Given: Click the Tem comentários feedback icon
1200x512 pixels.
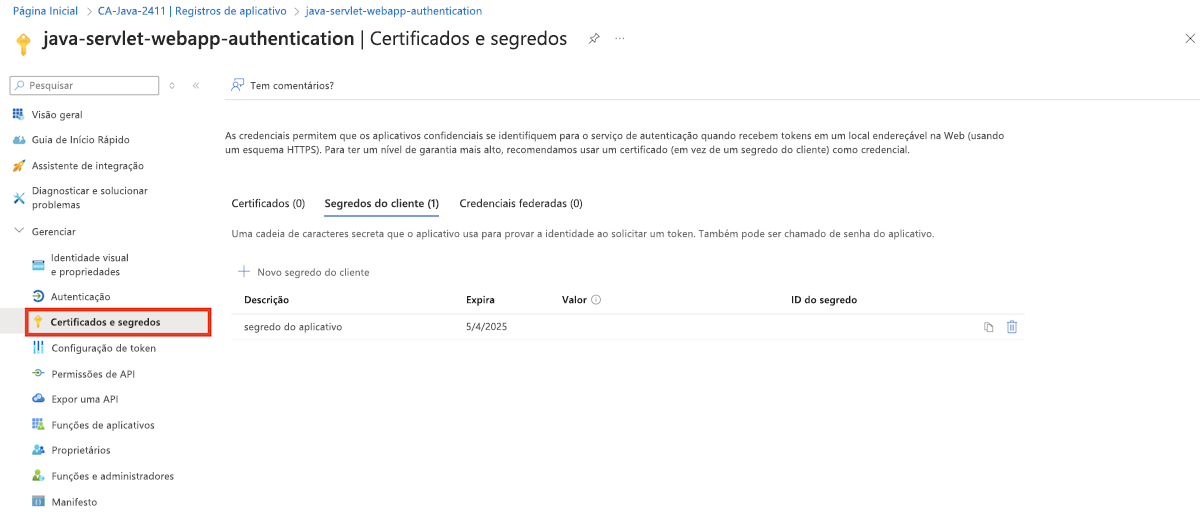Looking at the screenshot, I should coord(237,85).
